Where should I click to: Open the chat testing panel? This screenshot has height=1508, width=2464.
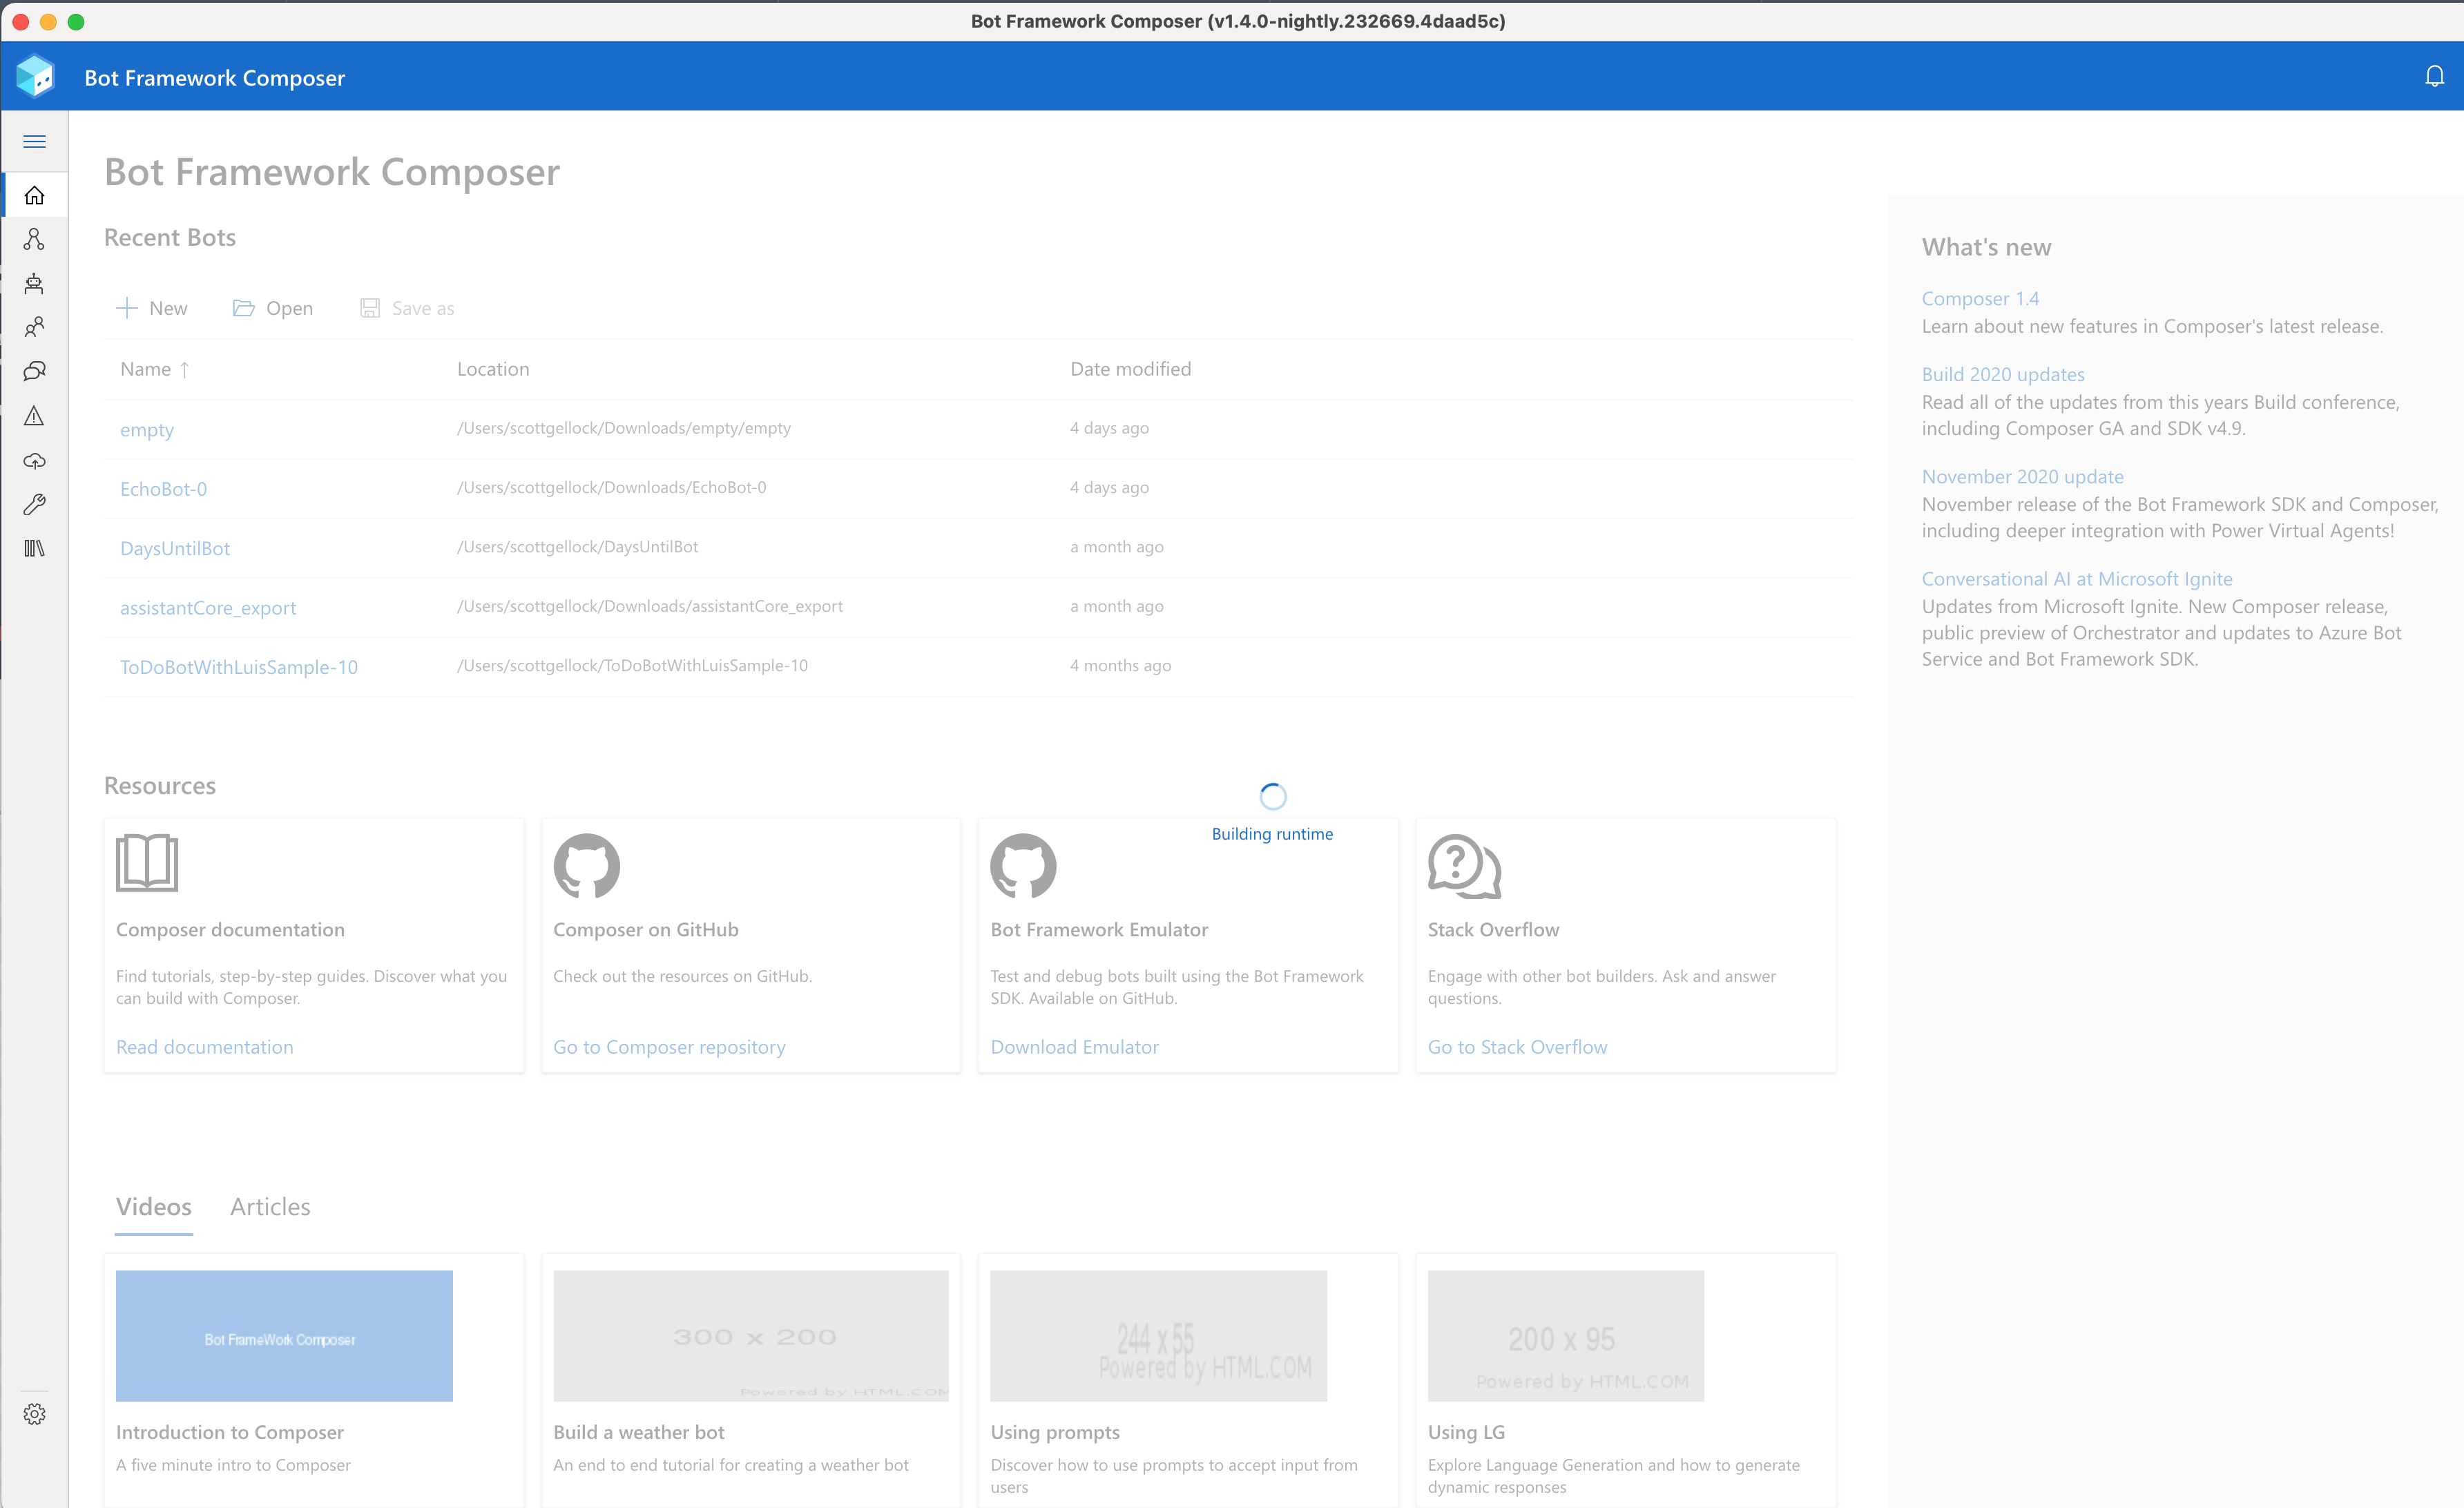click(x=35, y=370)
